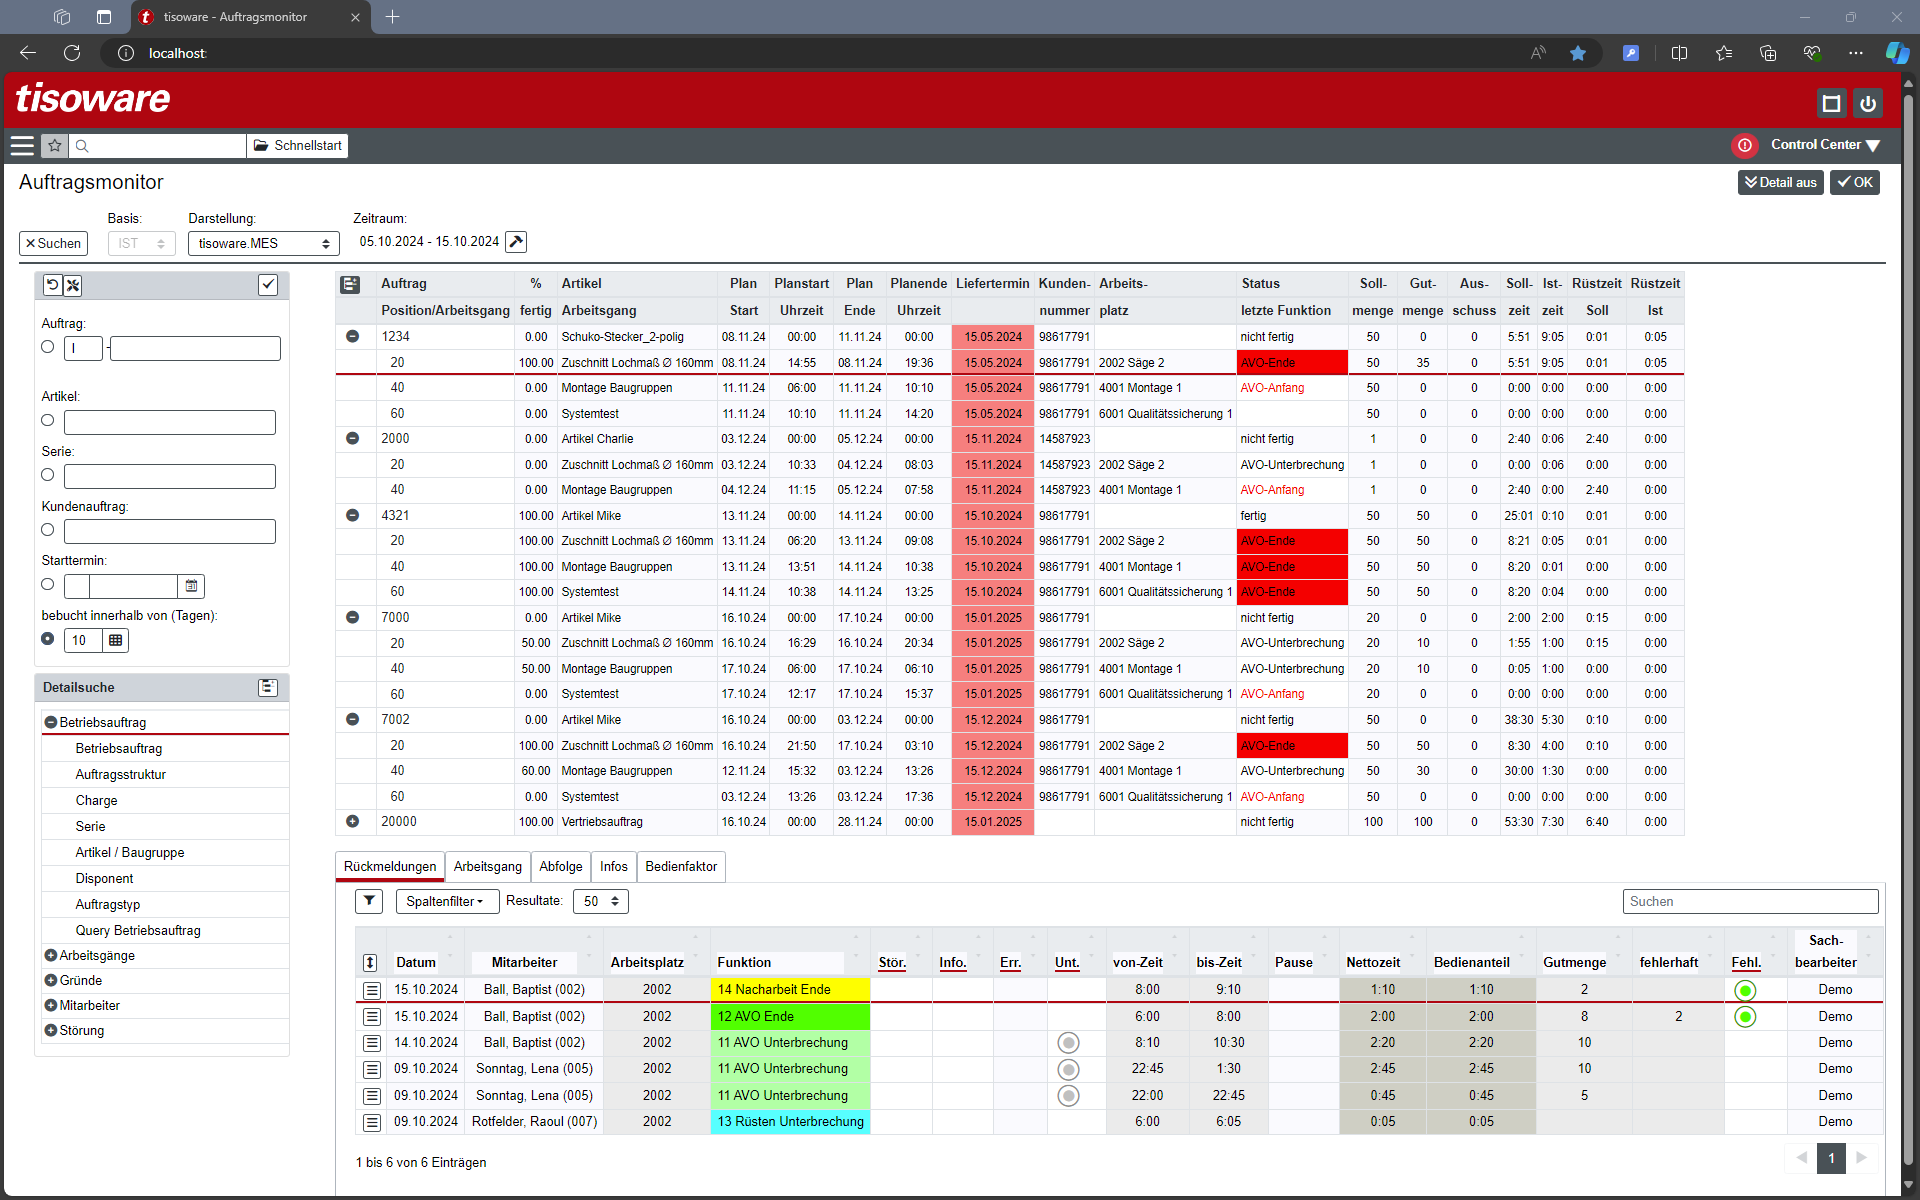Select the Serie radio button
The width and height of the screenshot is (1920, 1200).
47,475
